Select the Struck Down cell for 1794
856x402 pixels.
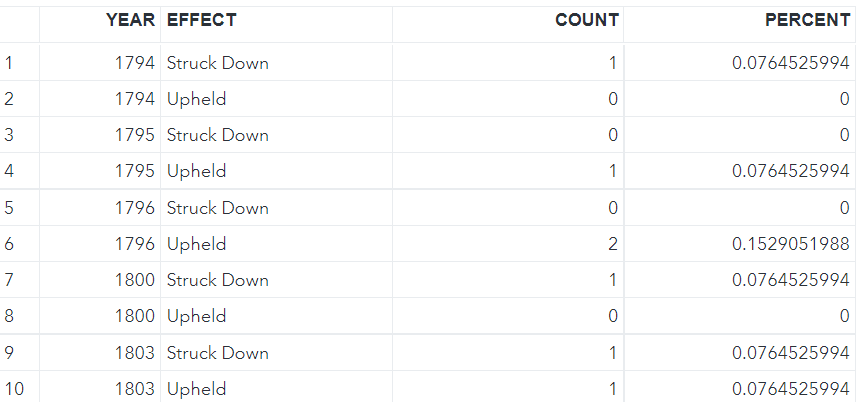(217, 63)
